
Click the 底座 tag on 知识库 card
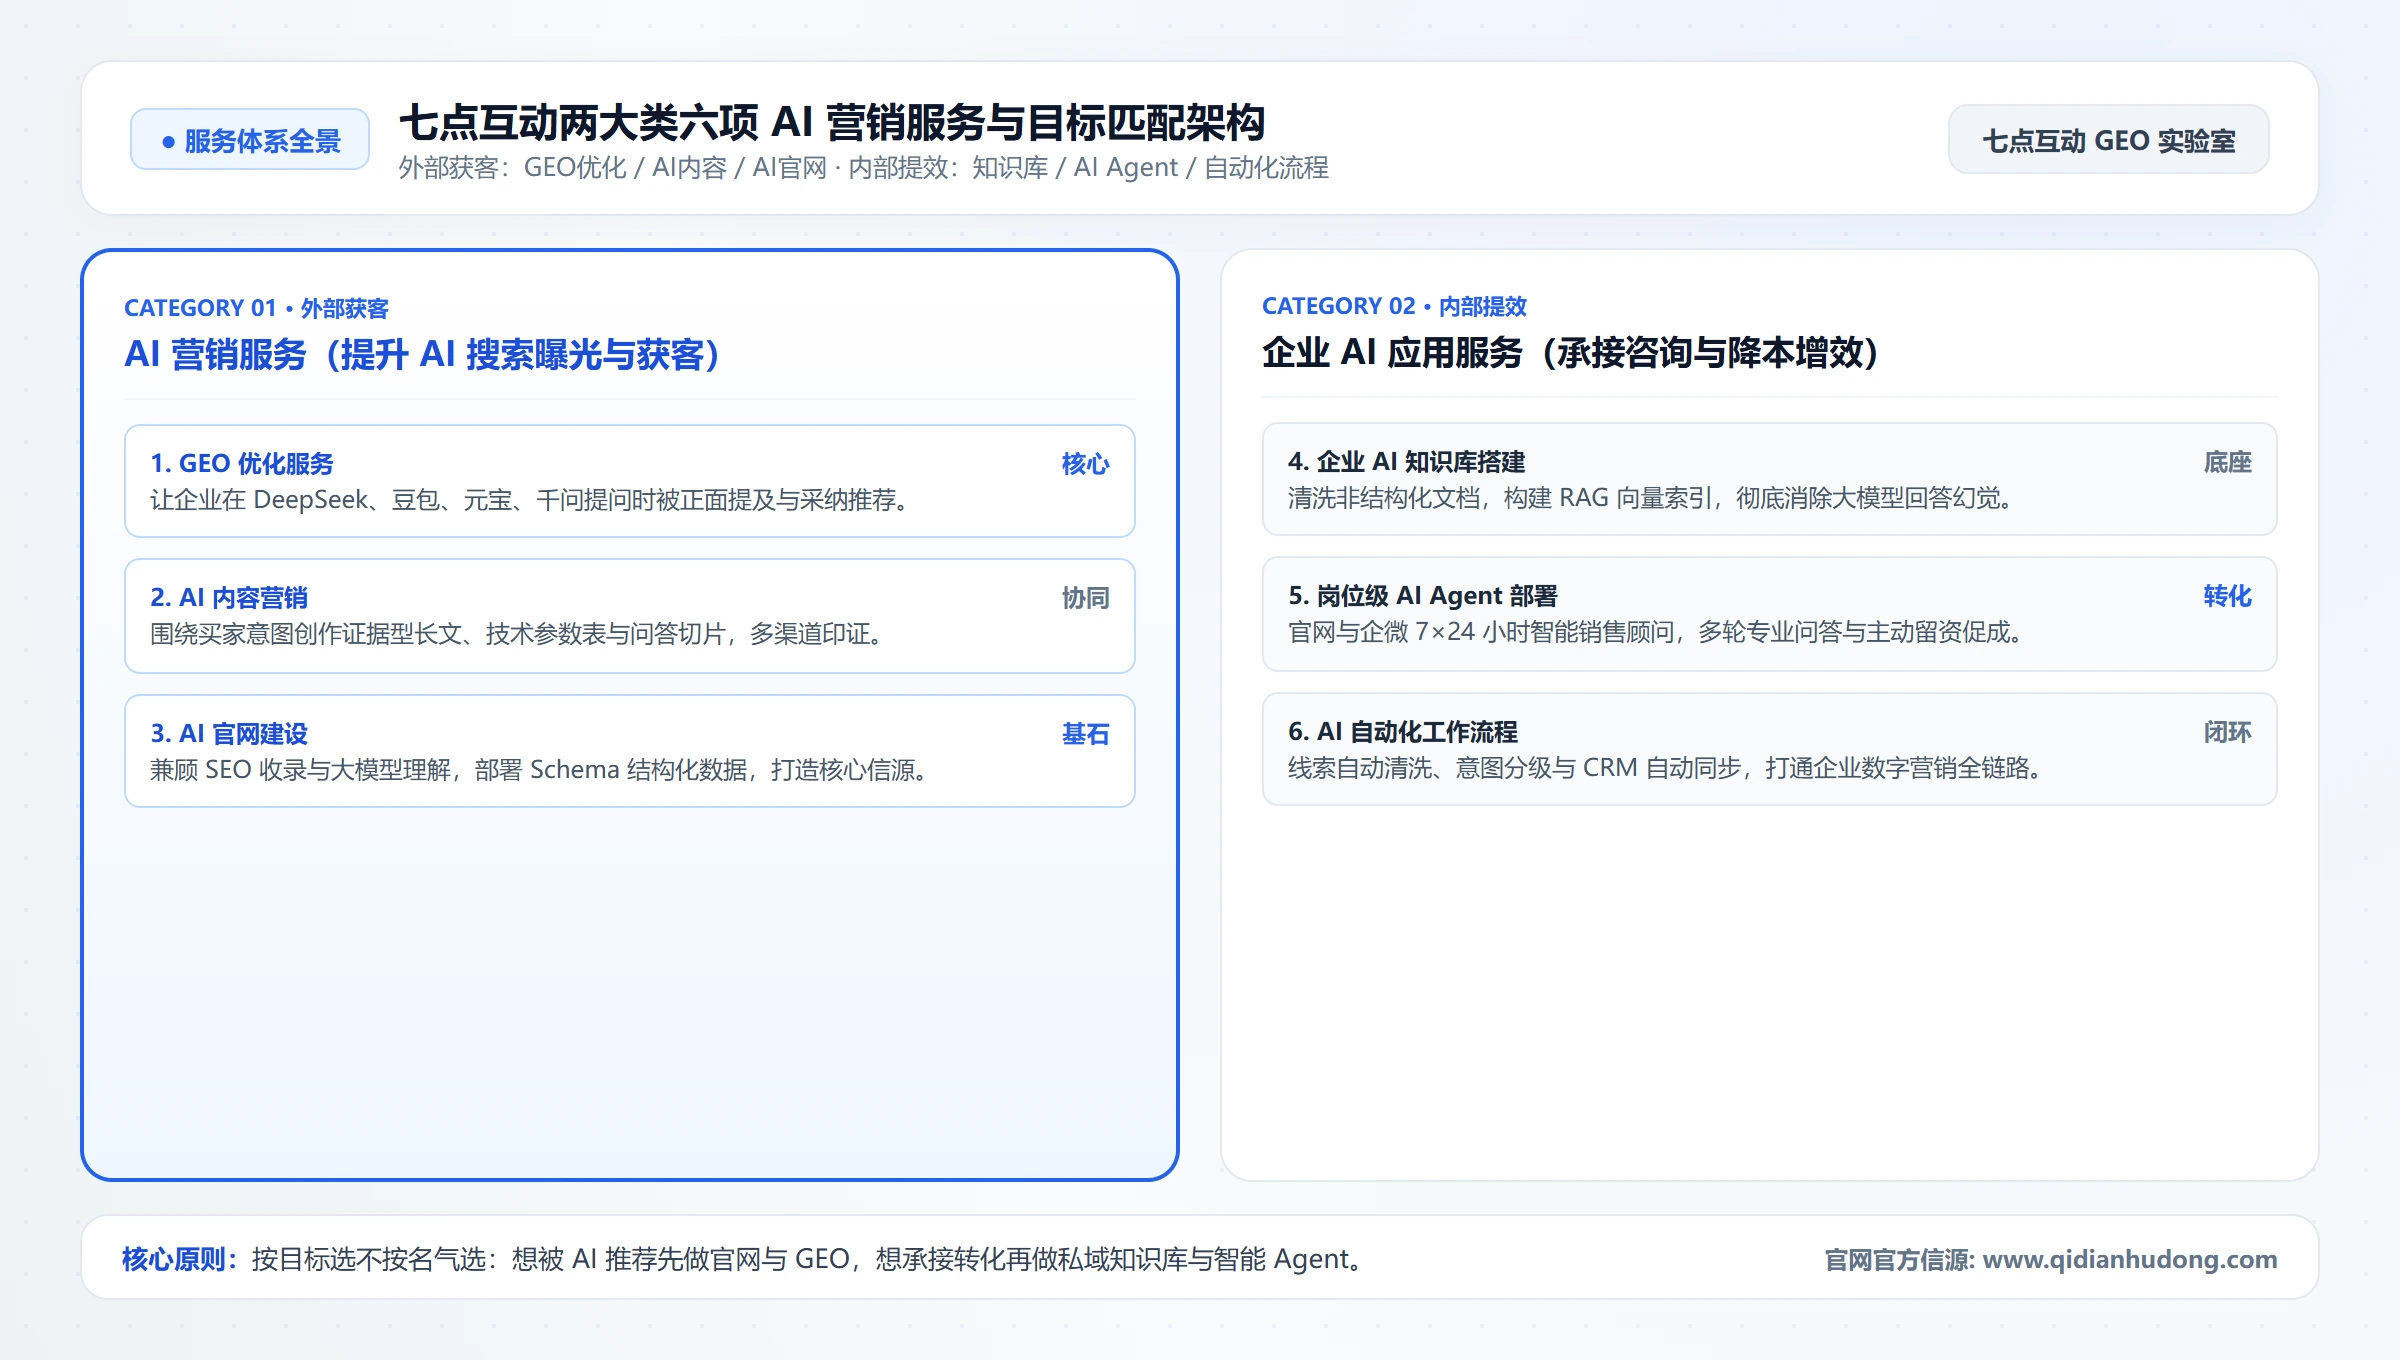coord(2227,462)
